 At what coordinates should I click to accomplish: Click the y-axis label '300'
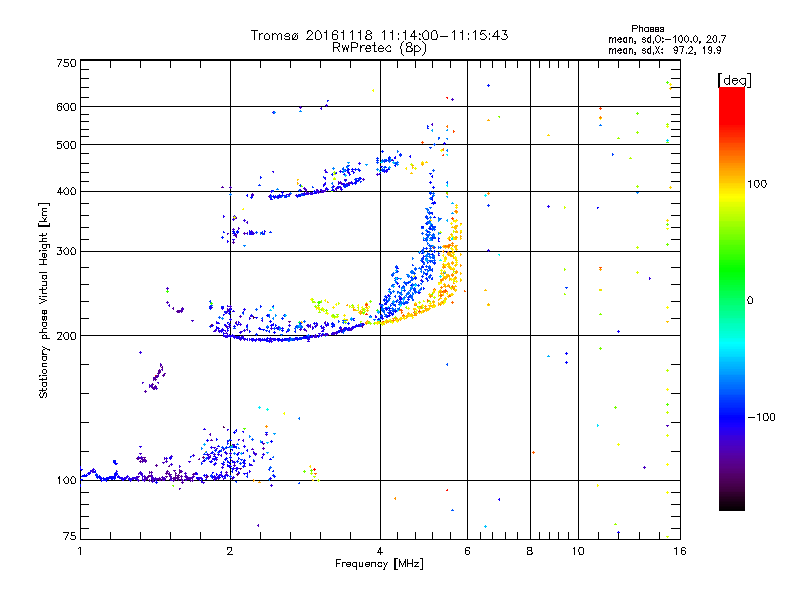pyautogui.click(x=67, y=251)
